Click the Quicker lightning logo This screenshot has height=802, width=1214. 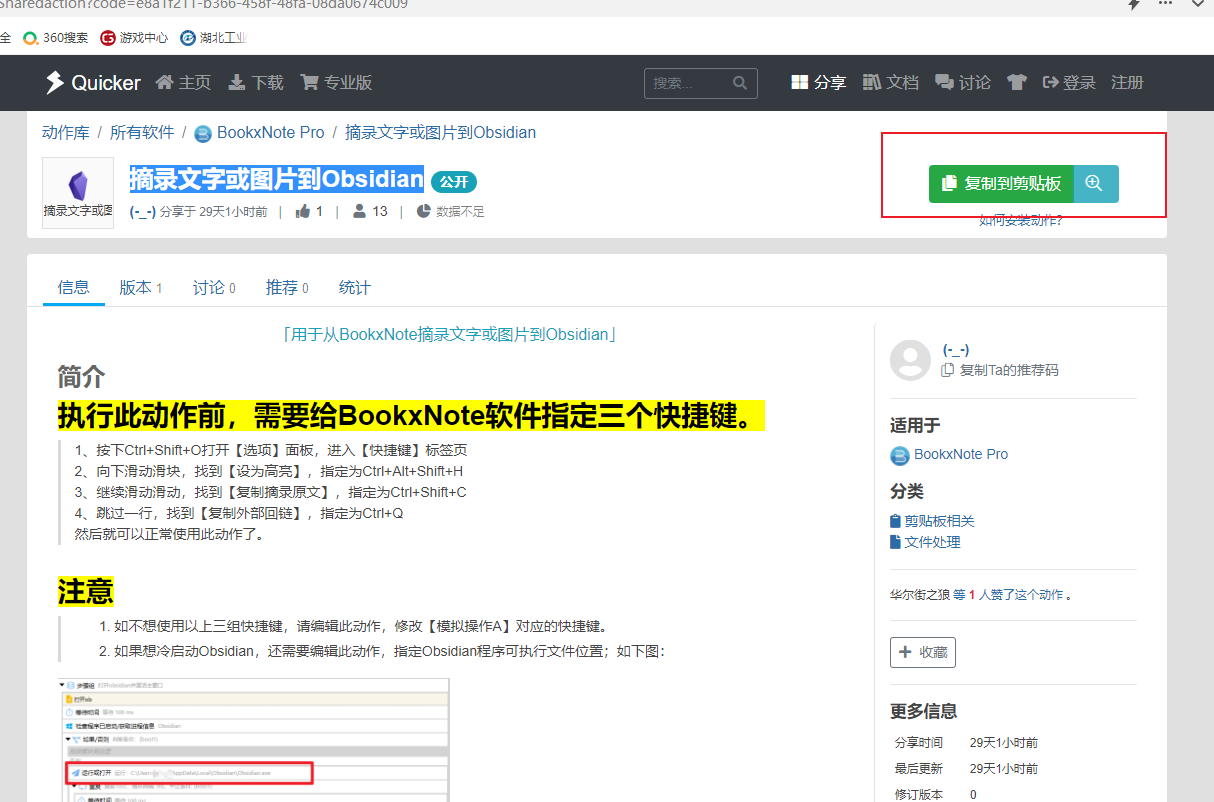[x=55, y=82]
